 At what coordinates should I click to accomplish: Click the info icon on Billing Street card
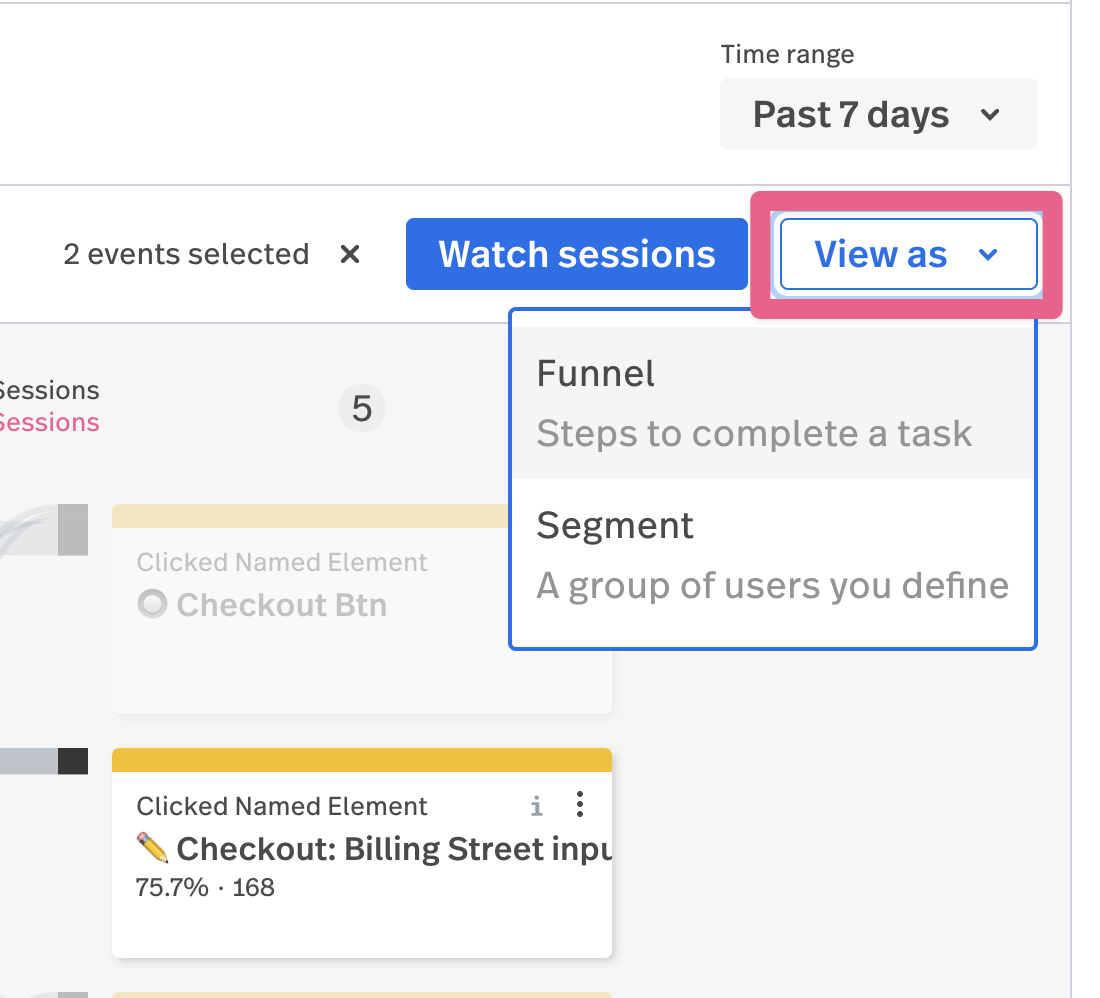click(x=537, y=806)
